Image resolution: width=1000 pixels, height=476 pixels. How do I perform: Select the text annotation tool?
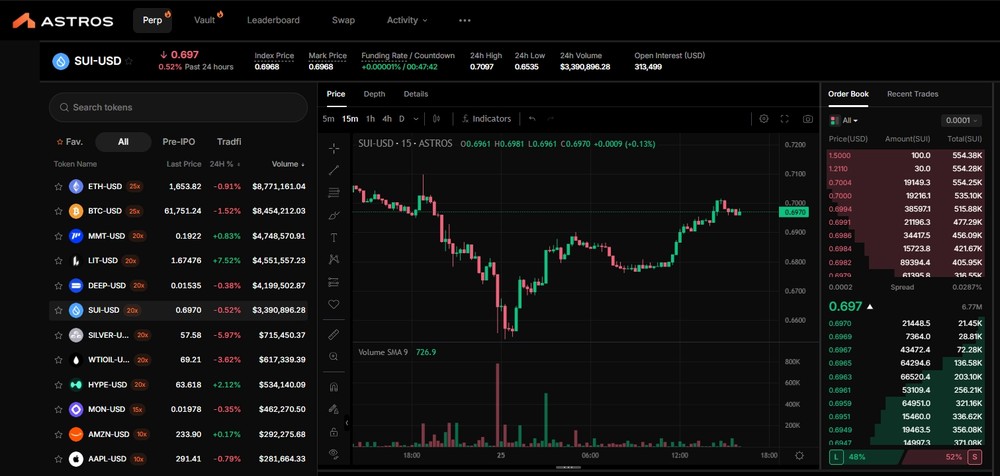[x=334, y=237]
